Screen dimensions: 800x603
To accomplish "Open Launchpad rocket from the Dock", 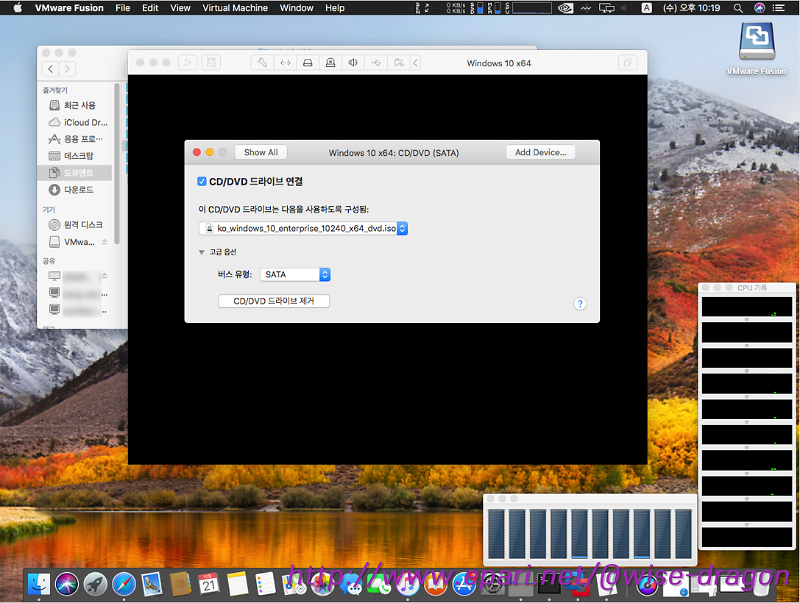I will pyautogui.click(x=95, y=584).
